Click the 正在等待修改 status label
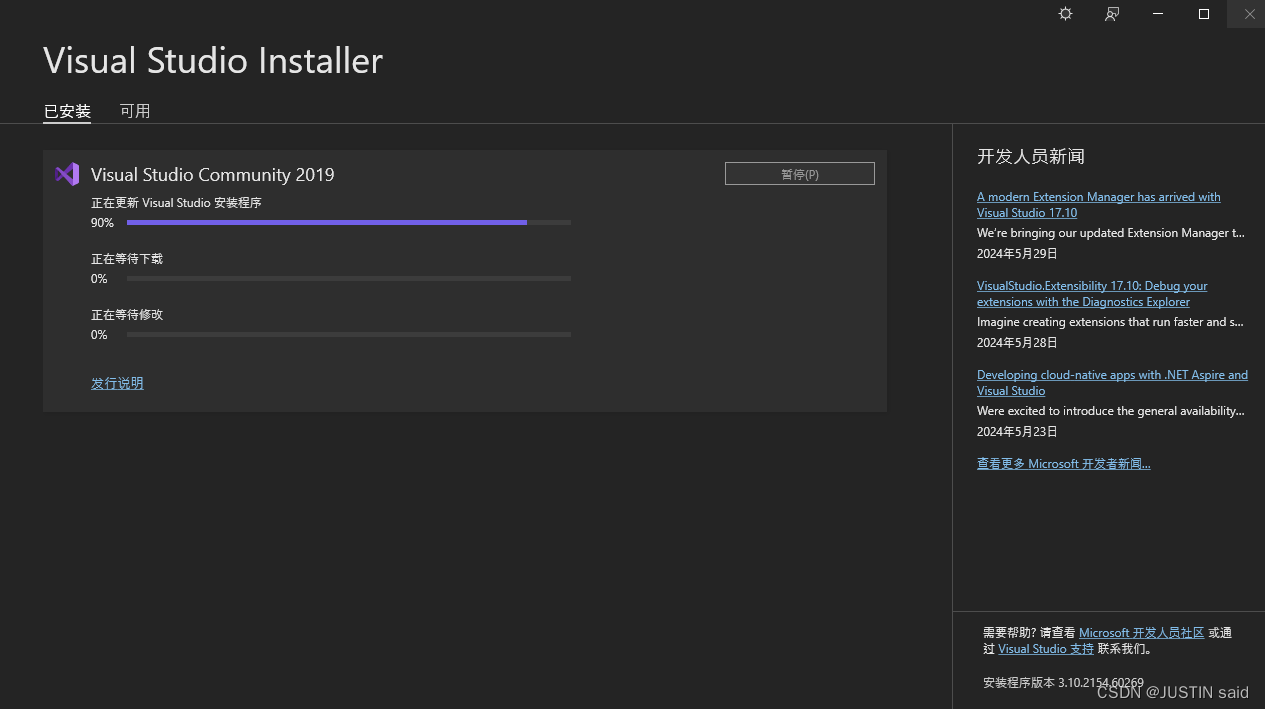Image resolution: width=1265 pixels, height=709 pixels. tap(127, 315)
